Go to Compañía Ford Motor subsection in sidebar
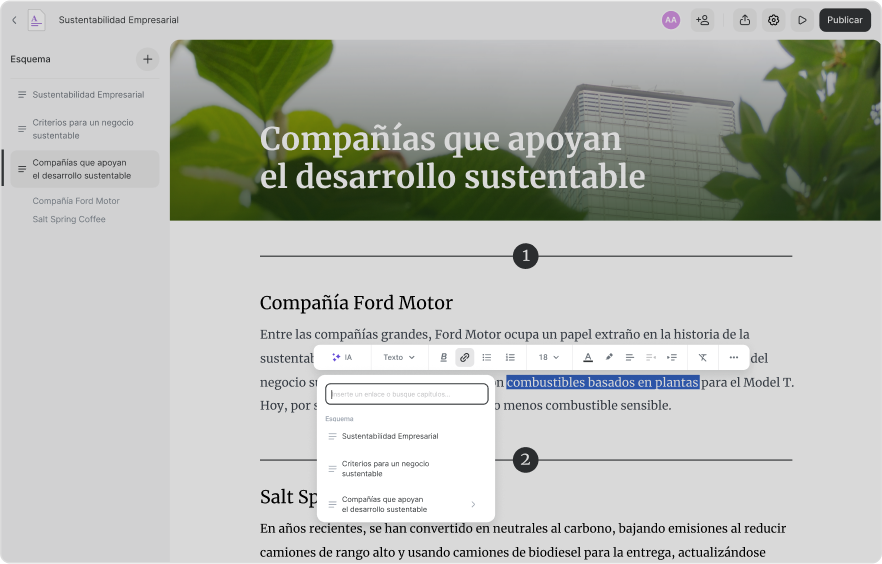Viewport: 882px width, 564px height. click(x=76, y=201)
